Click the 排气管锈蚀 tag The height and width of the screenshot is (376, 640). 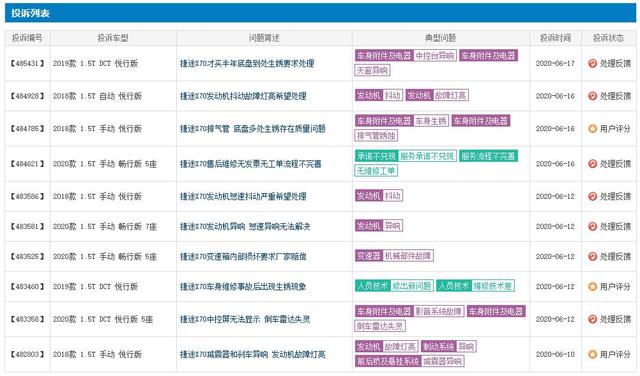[x=376, y=136]
